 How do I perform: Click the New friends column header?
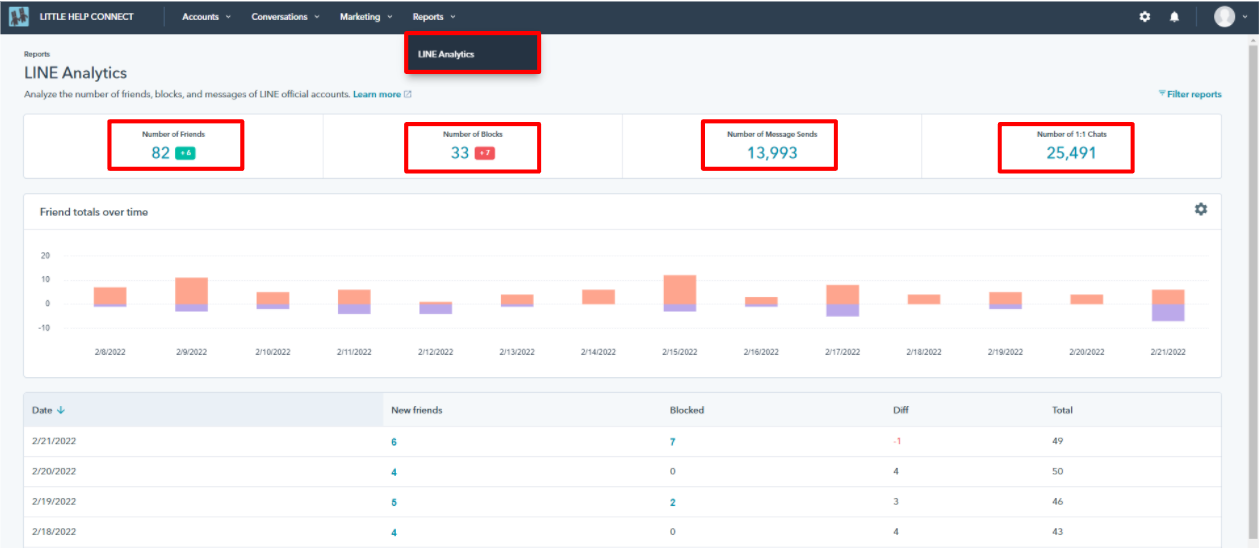(417, 410)
